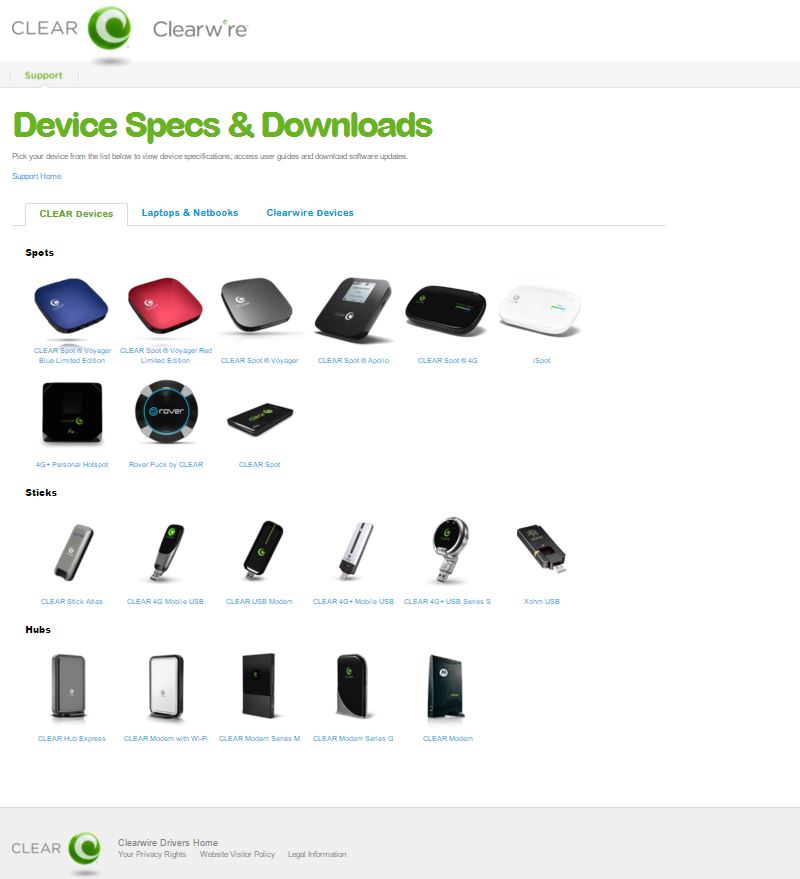The height and width of the screenshot is (879, 800).
Task: Click the CLEAR Stick Atlas device image
Action: coord(73,552)
